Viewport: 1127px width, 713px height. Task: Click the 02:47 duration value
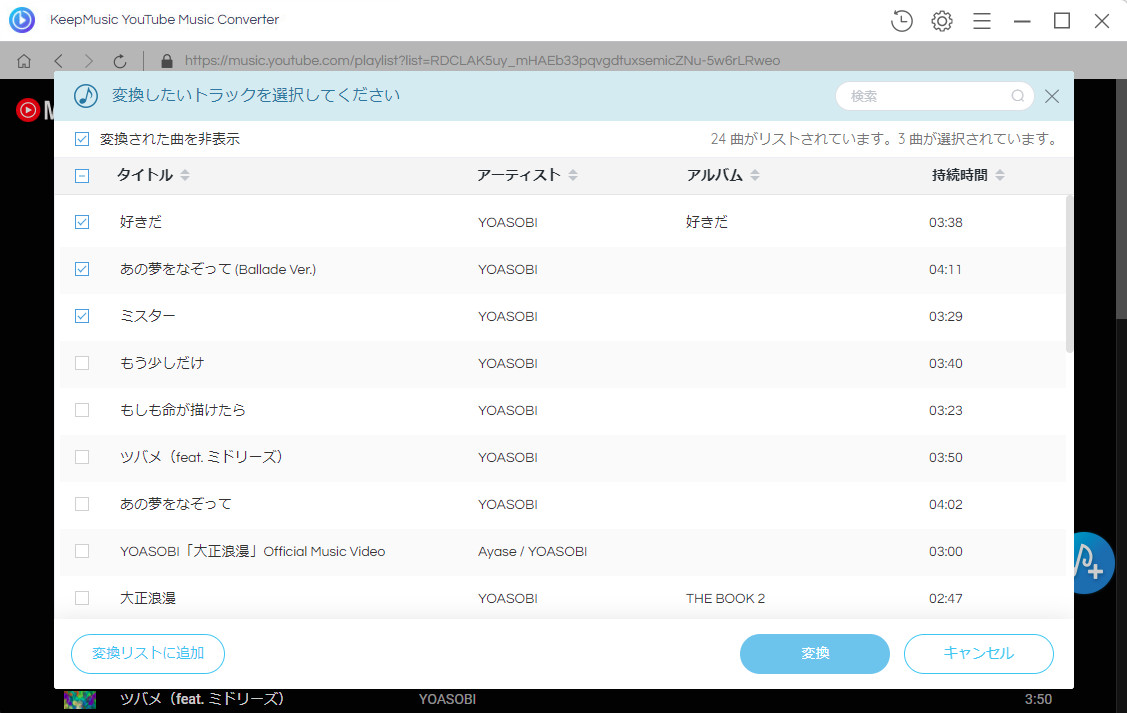(945, 598)
